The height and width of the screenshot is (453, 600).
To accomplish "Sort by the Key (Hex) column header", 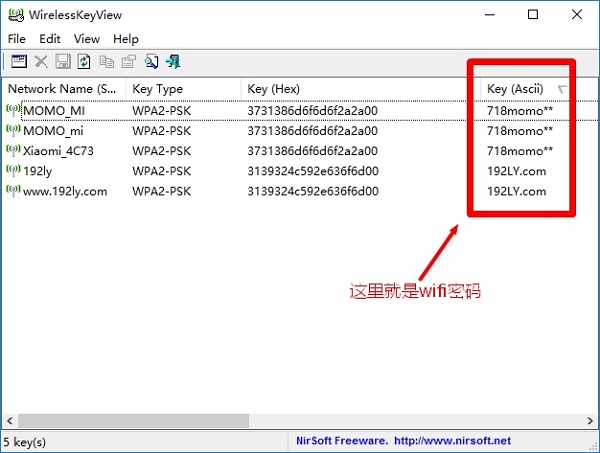I will click(x=276, y=89).
